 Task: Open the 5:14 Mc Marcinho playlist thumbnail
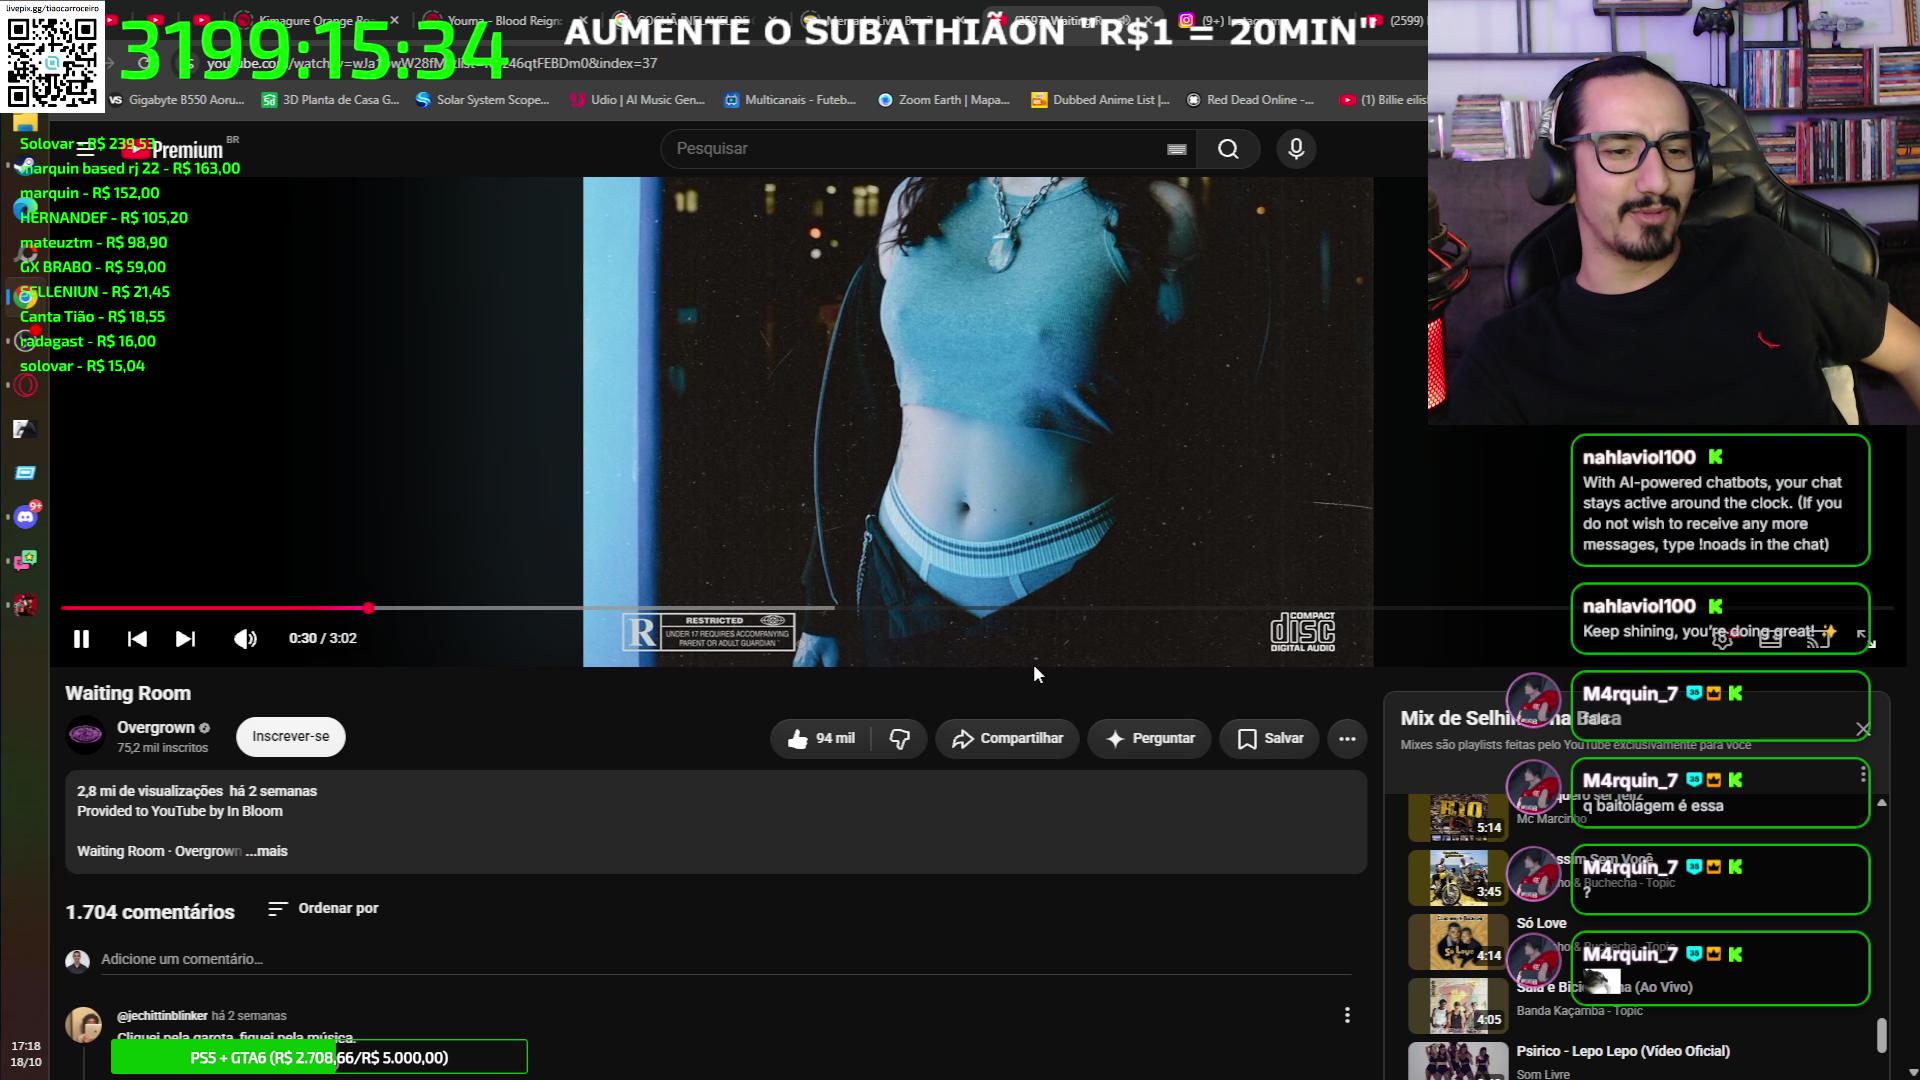coord(1458,817)
